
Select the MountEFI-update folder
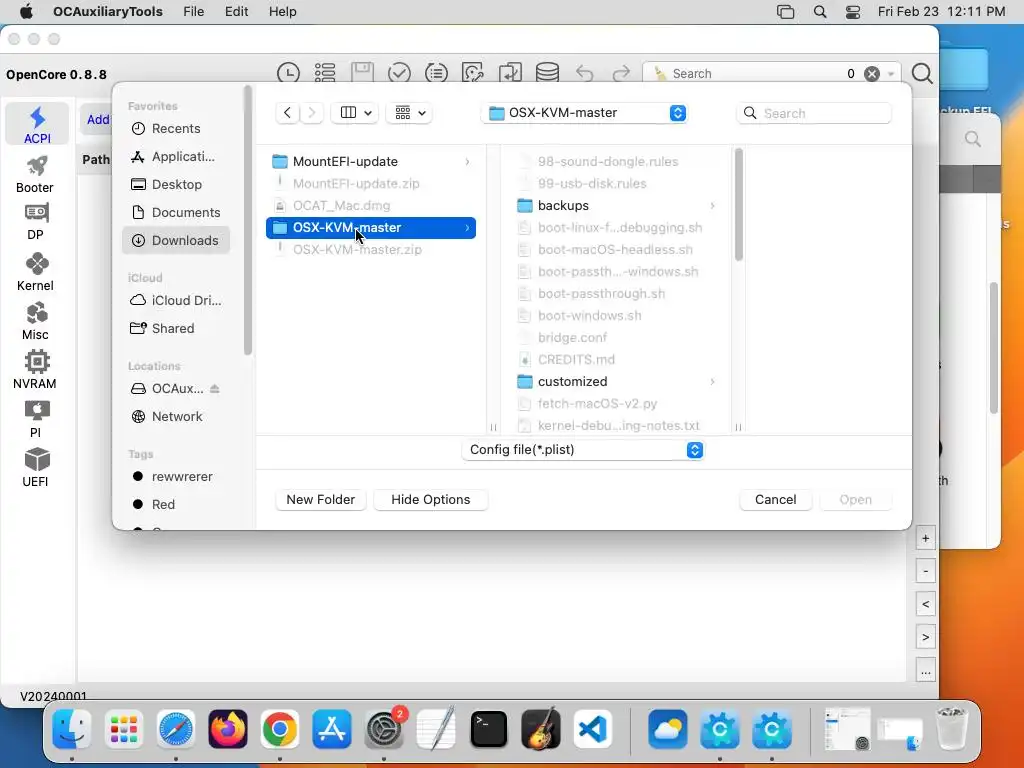[x=370, y=161]
